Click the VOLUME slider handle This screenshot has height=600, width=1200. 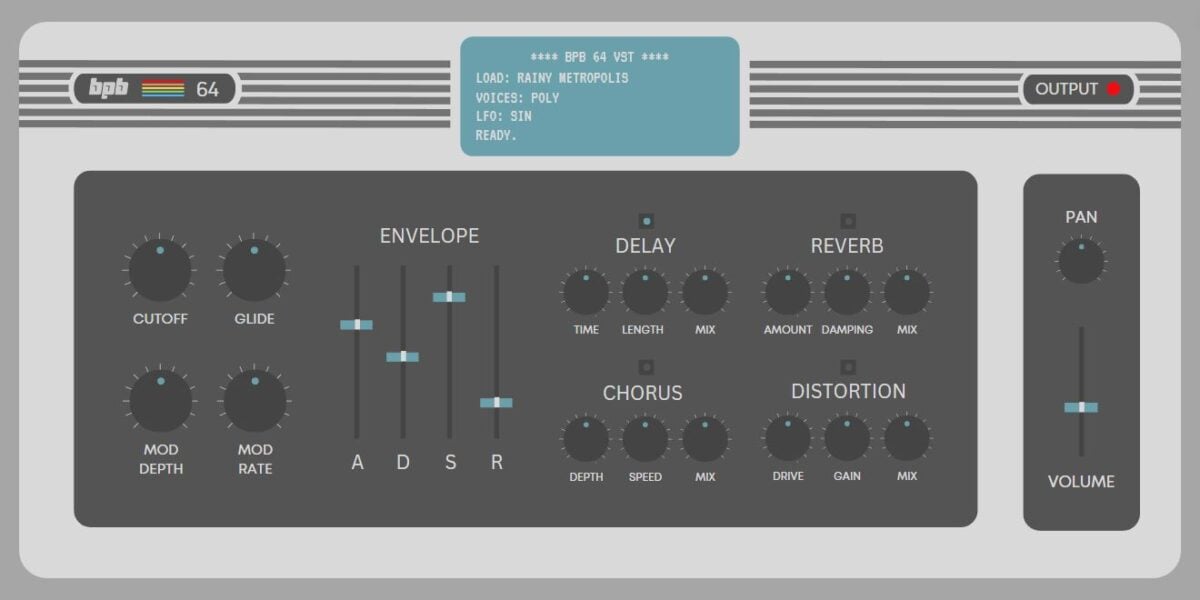tap(1081, 406)
